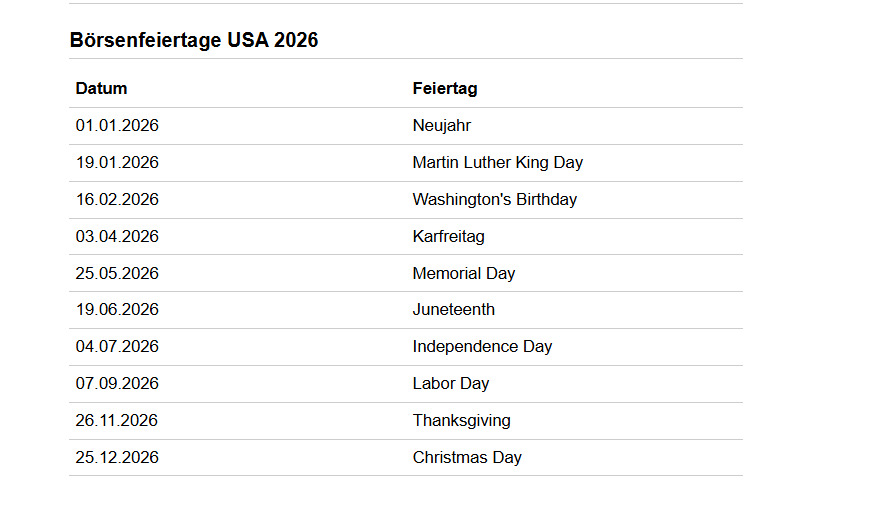Click the 26.11.2026 date
Image resolution: width=872 pixels, height=510 pixels.
pyautogui.click(x=117, y=420)
